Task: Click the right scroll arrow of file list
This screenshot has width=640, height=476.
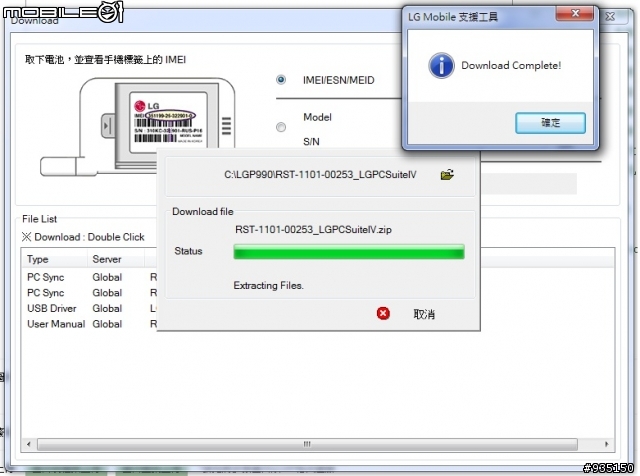Action: click(607, 444)
